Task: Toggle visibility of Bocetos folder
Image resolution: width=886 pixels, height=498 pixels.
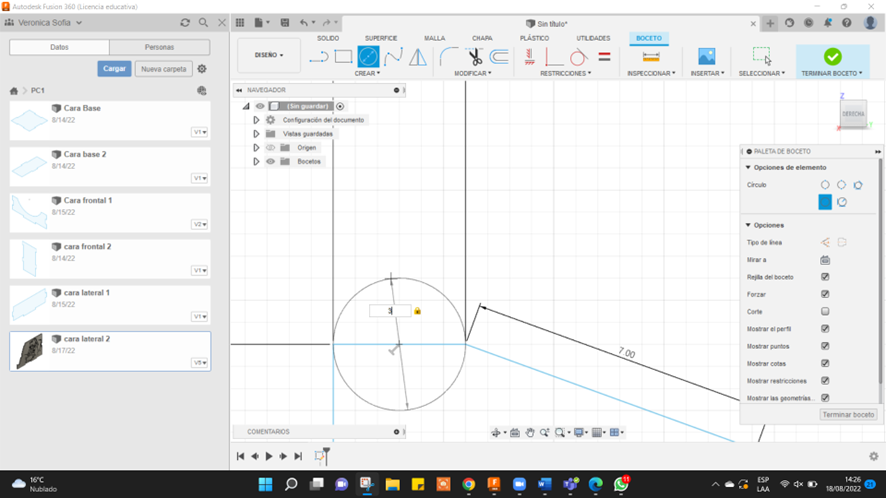Action: (x=271, y=162)
